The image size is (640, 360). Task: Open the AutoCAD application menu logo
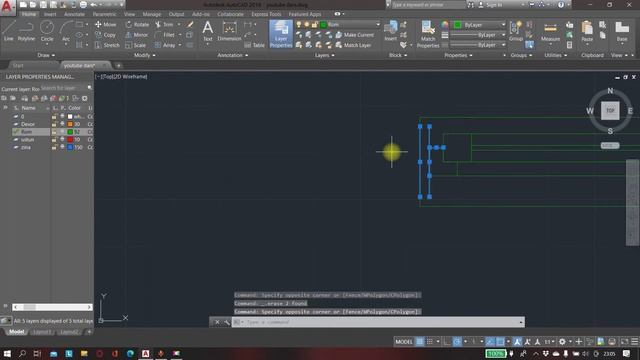pos(7,7)
